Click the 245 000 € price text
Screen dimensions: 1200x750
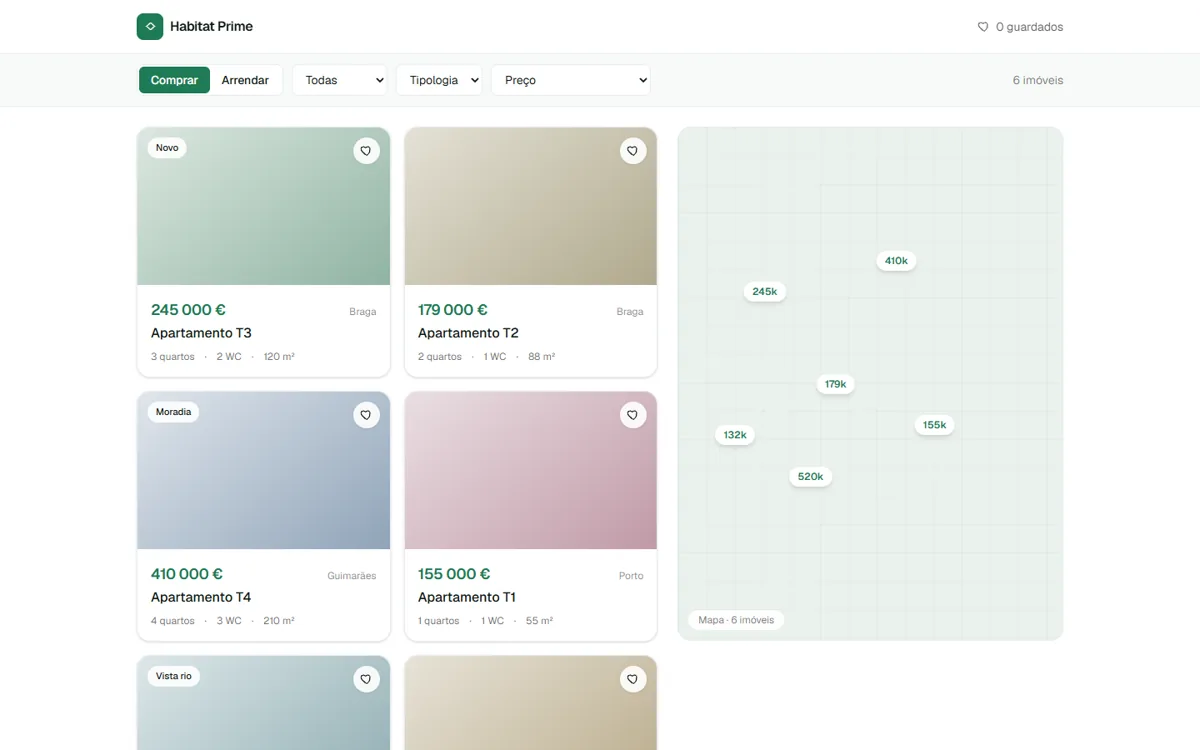point(188,310)
